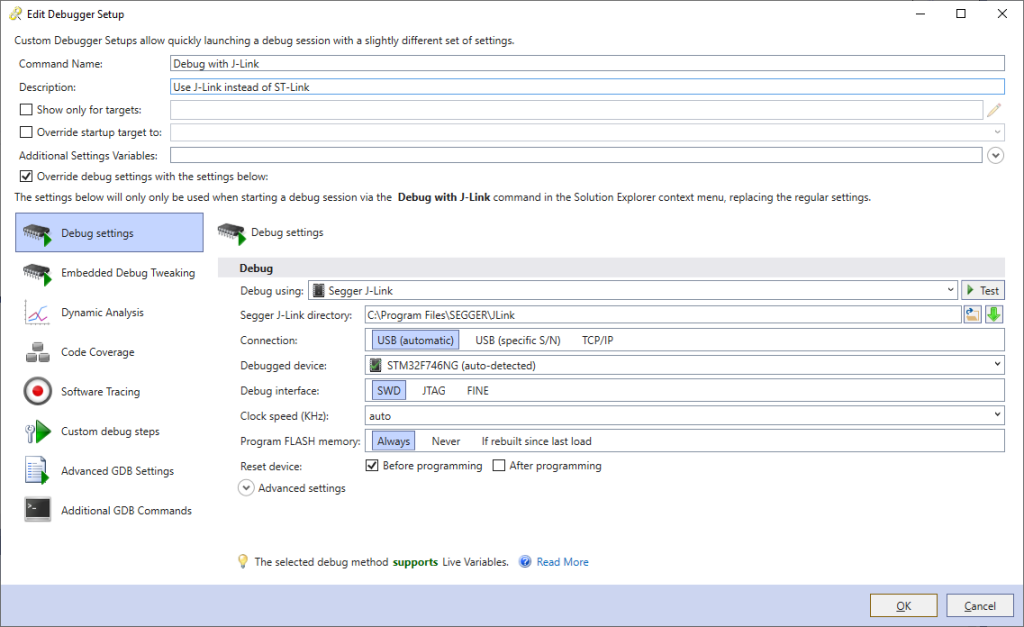Image resolution: width=1024 pixels, height=627 pixels.
Task: Open the Read More link
Action: coord(562,562)
